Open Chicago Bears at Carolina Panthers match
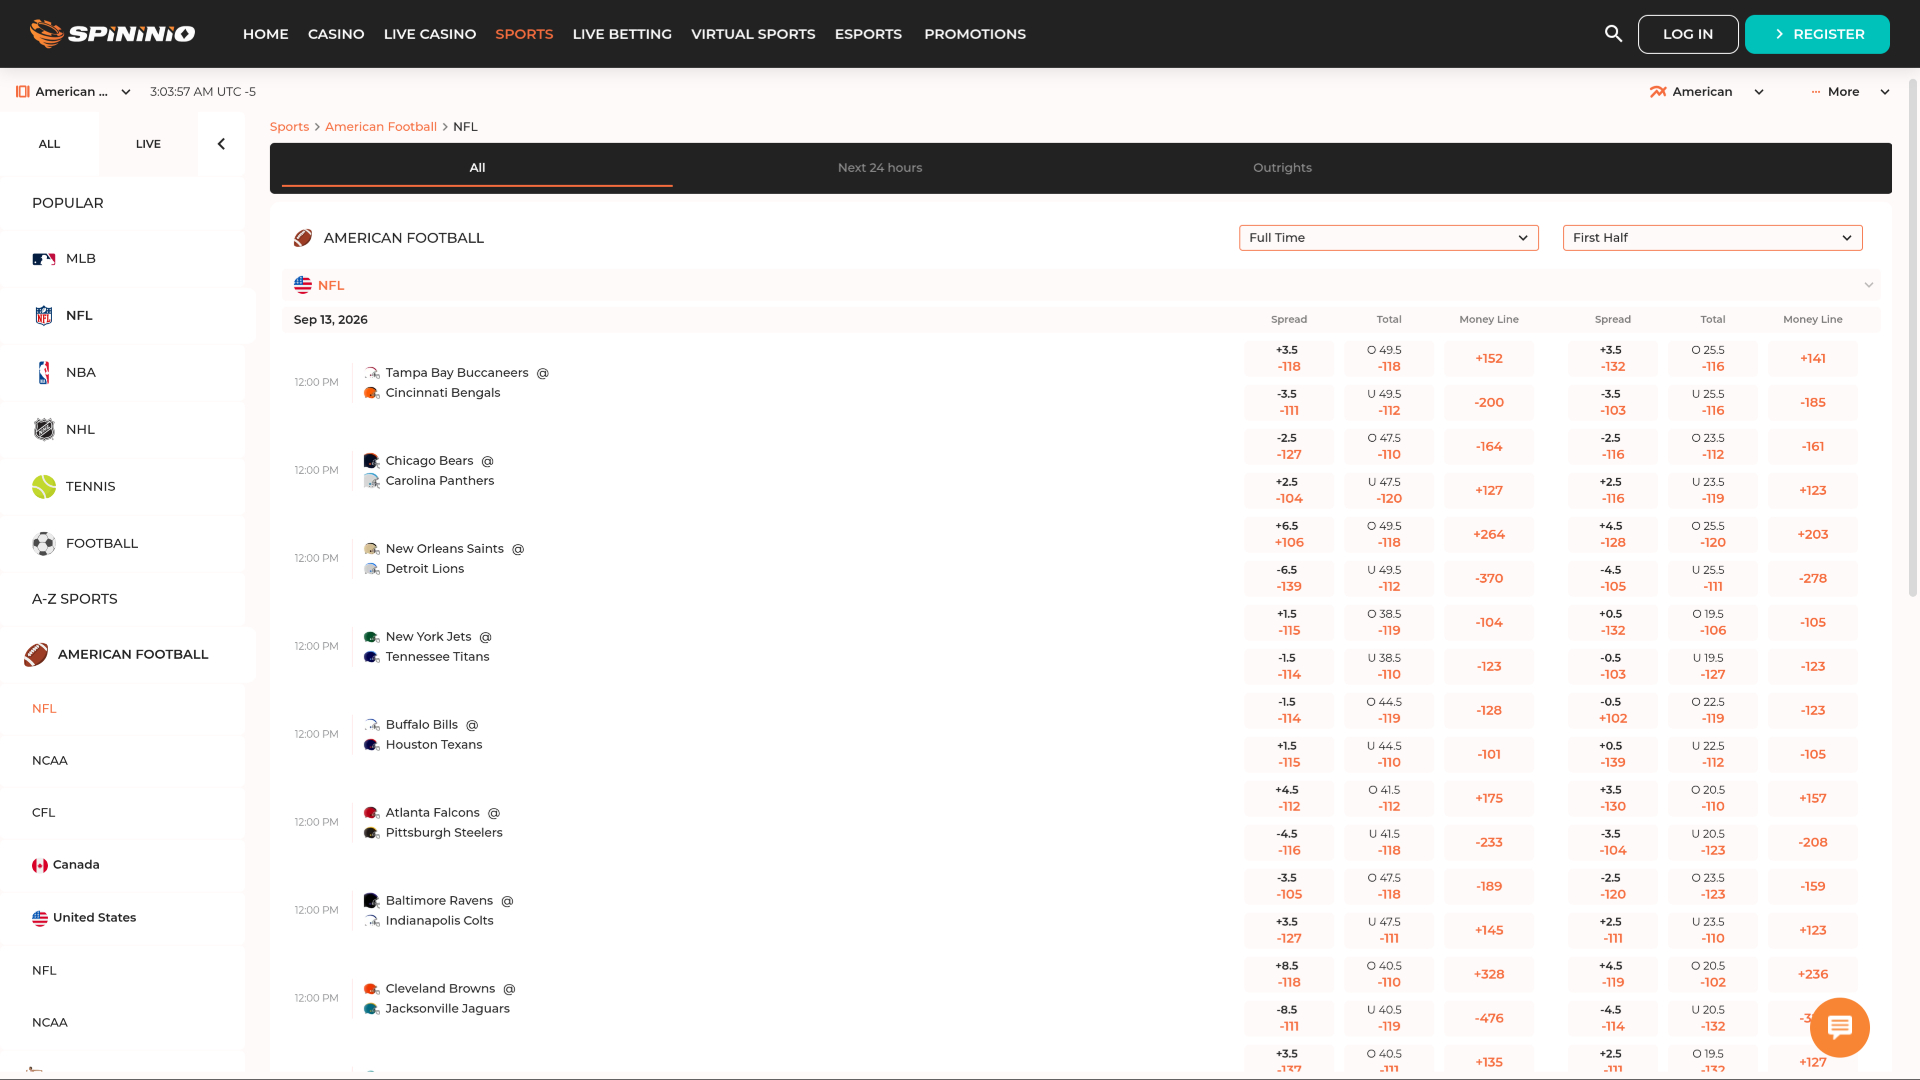Image resolution: width=1920 pixels, height=1080 pixels. (x=430, y=471)
